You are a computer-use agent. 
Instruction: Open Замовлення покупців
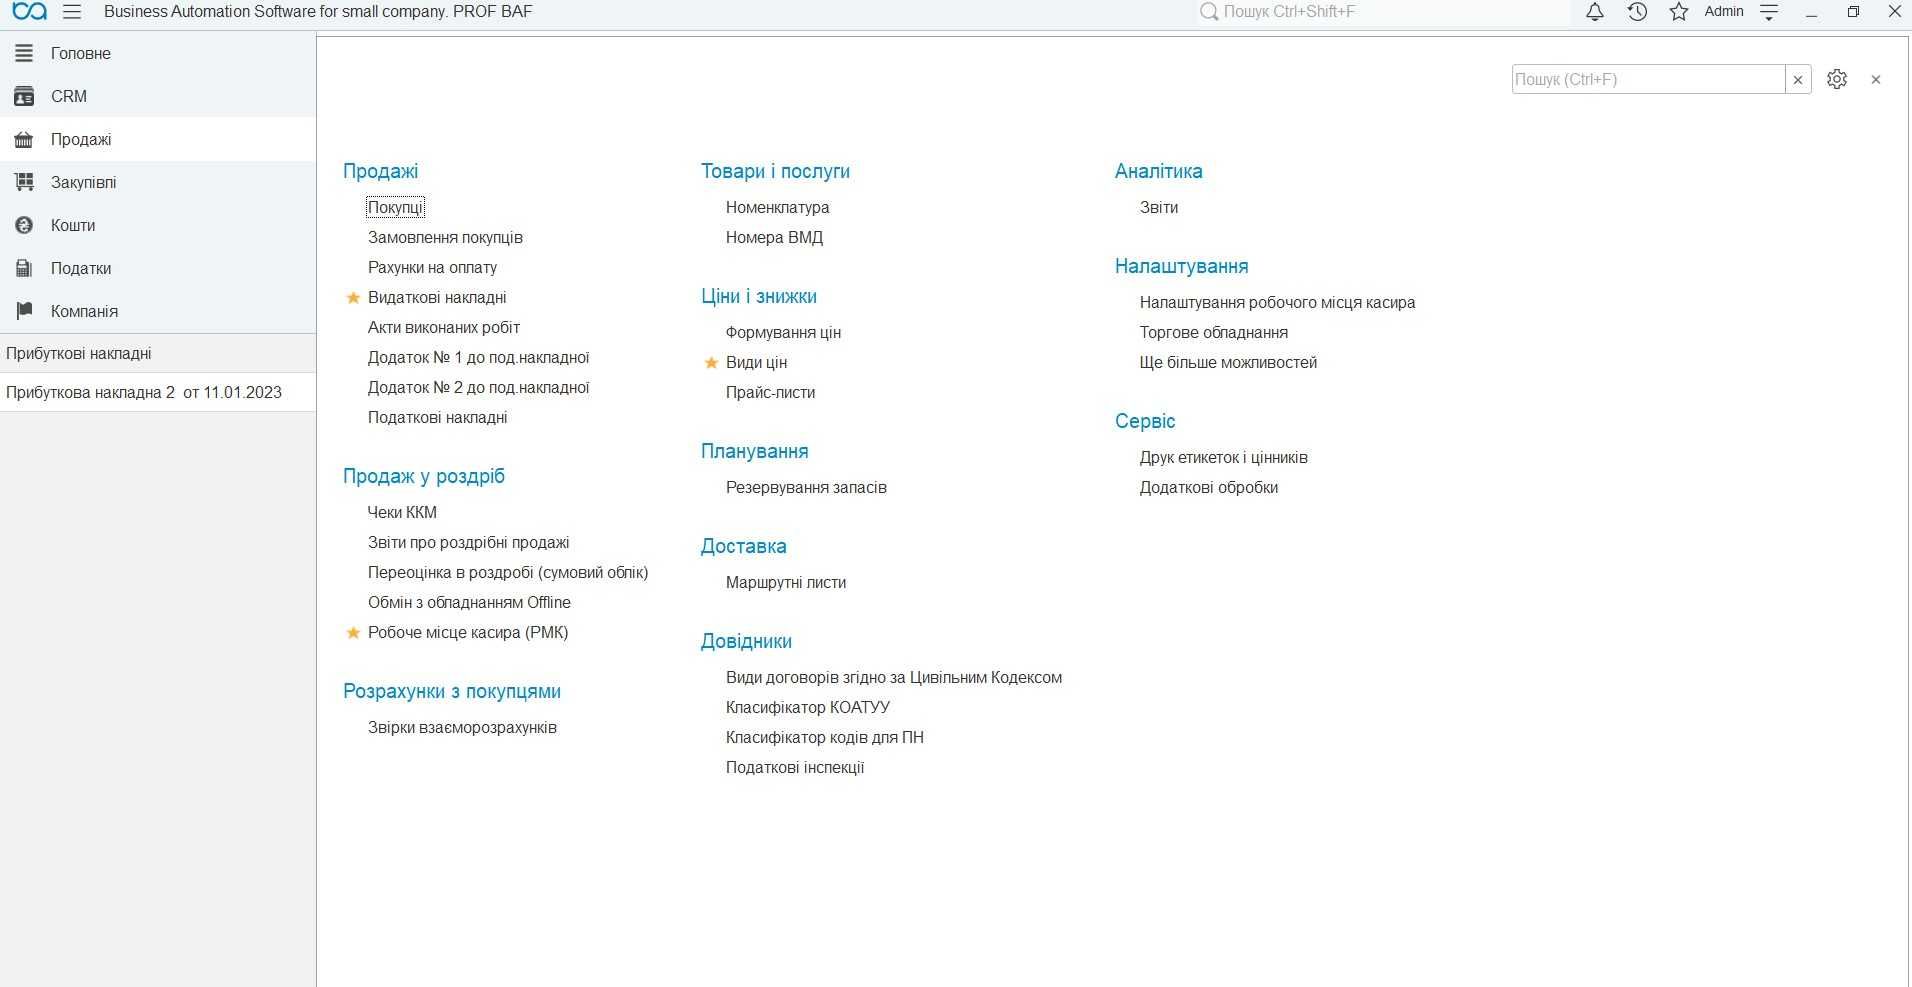tap(445, 238)
